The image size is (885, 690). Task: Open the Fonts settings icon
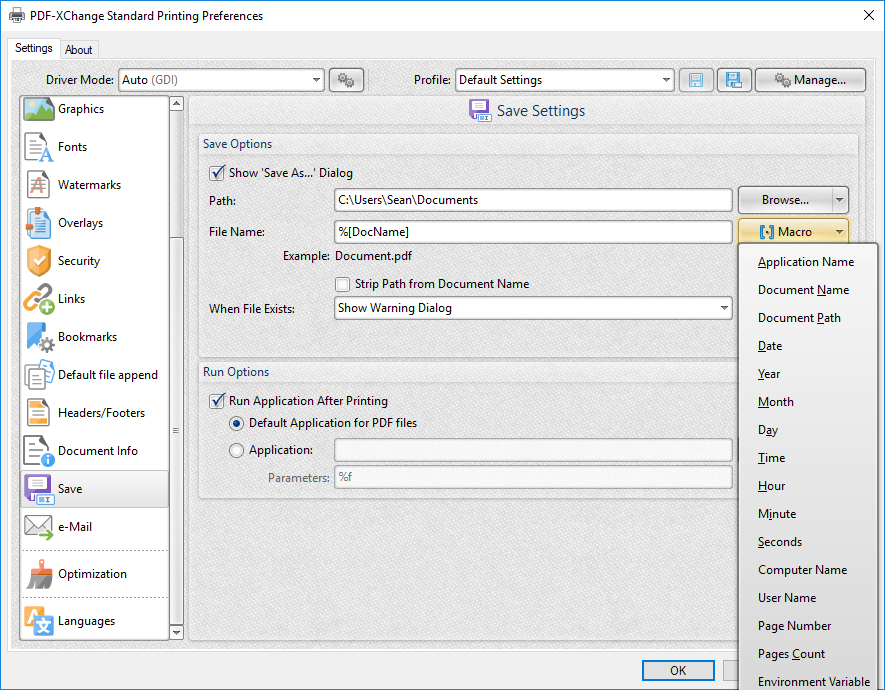(x=38, y=147)
